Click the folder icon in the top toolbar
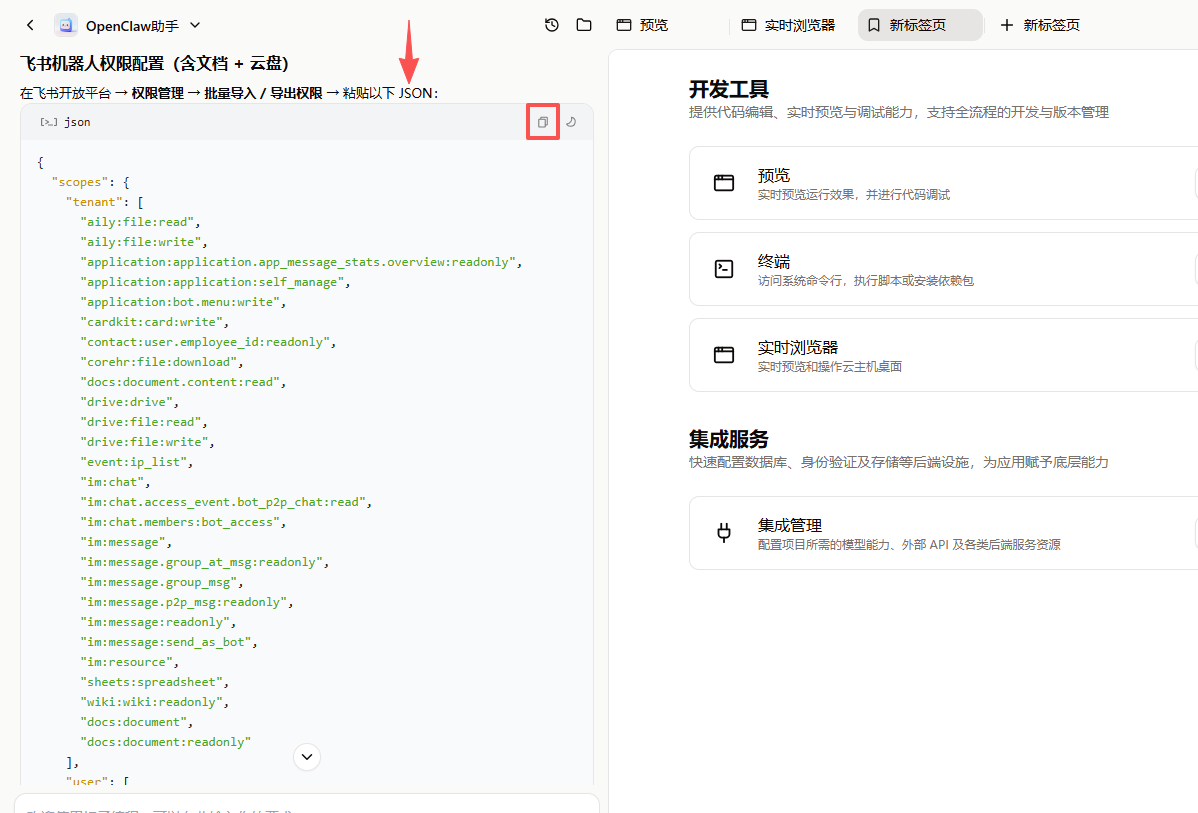 coord(584,25)
